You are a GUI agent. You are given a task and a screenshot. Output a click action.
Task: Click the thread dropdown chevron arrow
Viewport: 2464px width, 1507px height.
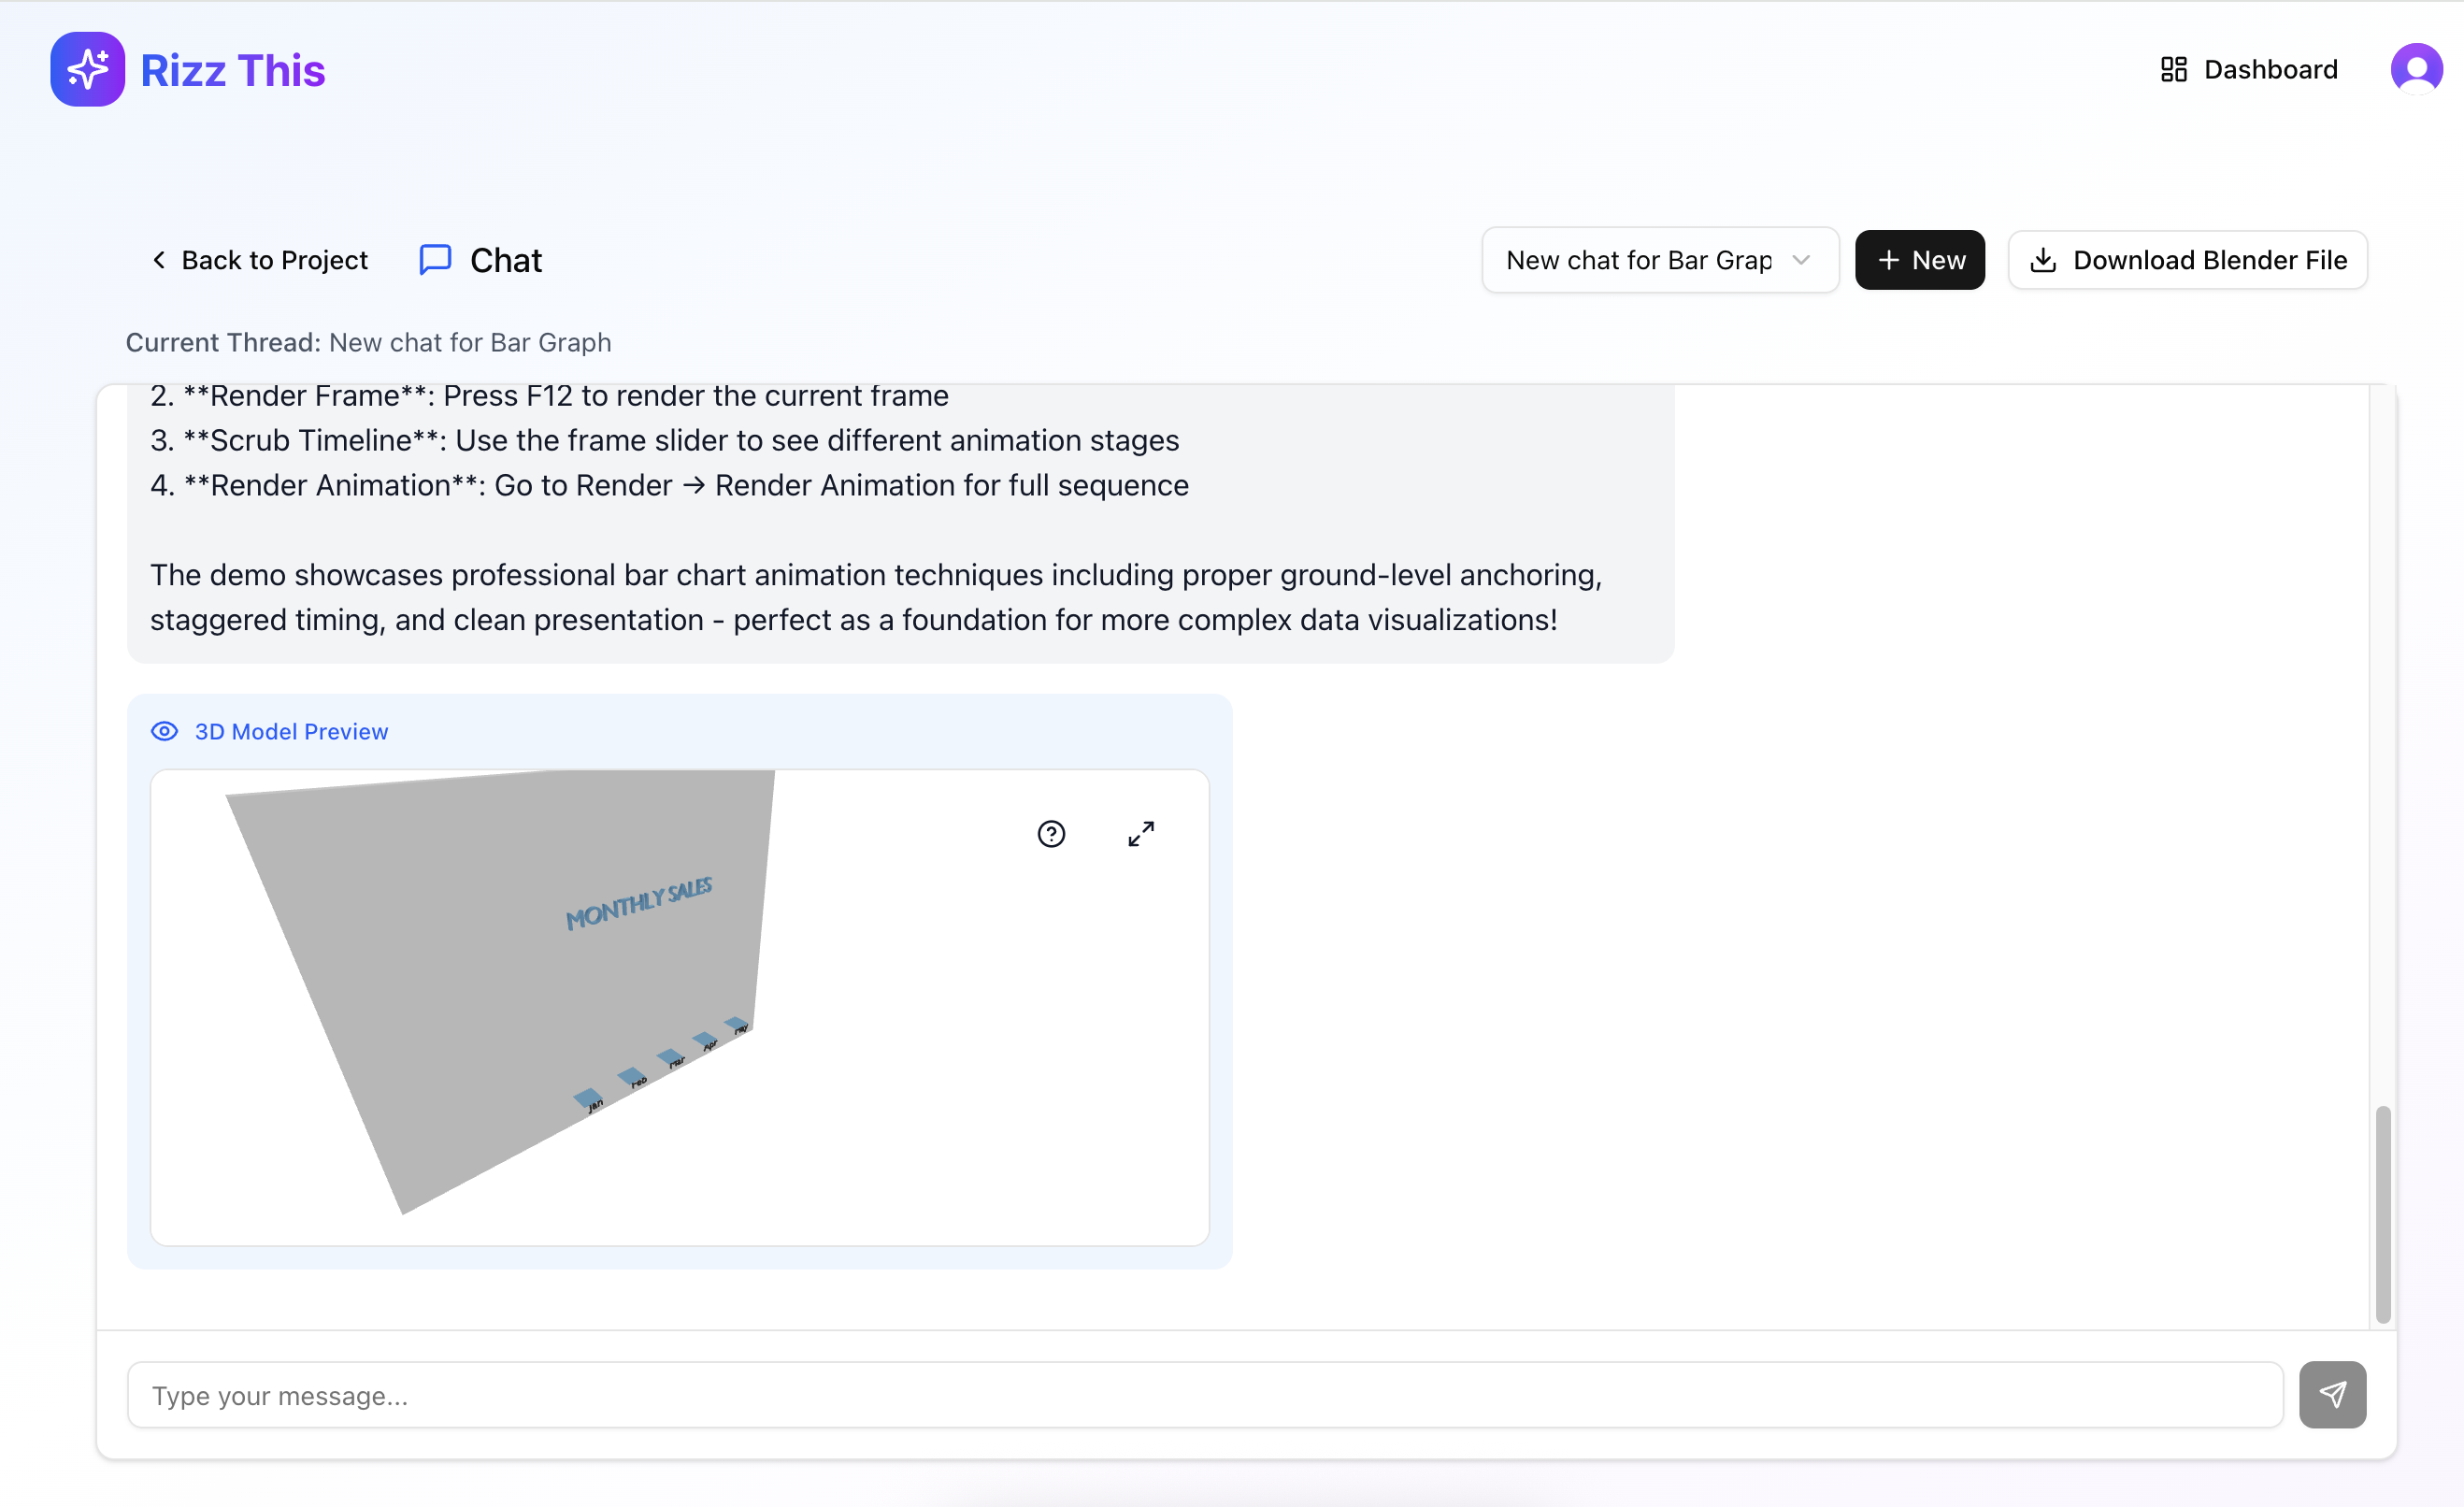tap(1801, 261)
